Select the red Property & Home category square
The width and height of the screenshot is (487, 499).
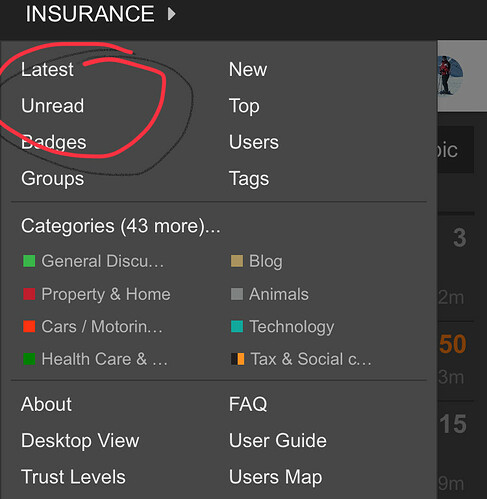(x=29, y=294)
